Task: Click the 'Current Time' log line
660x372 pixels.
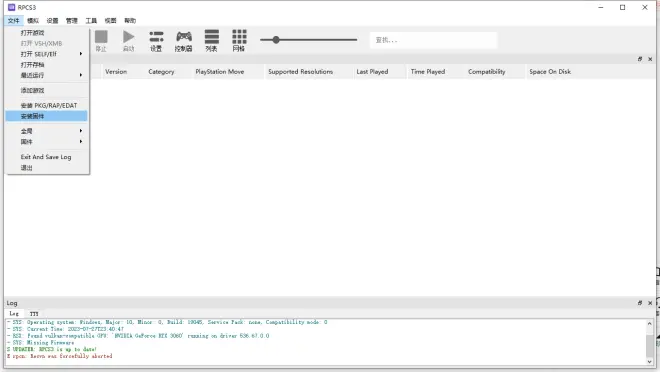Action: (66, 329)
